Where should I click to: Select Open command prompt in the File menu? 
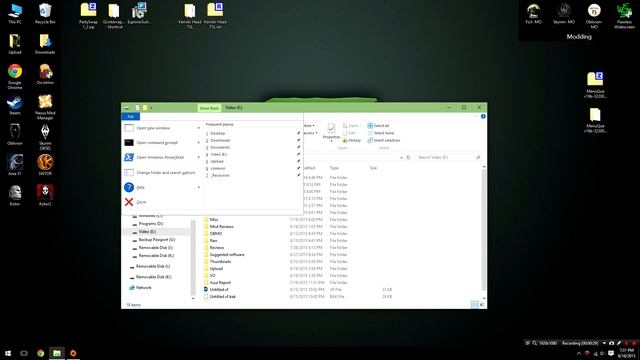coord(162,142)
